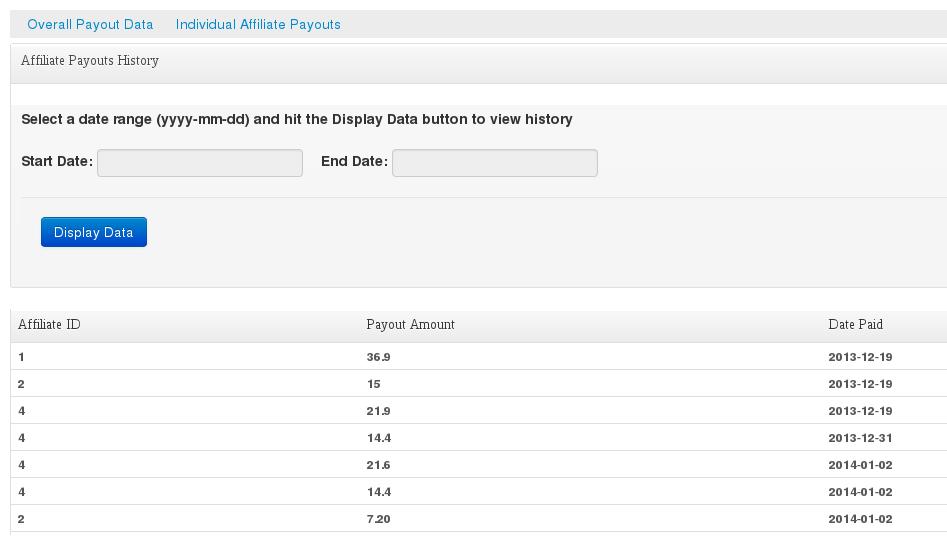Click the Affiliate ID column header
Viewport: 947px width, 536px height.
[x=49, y=325]
